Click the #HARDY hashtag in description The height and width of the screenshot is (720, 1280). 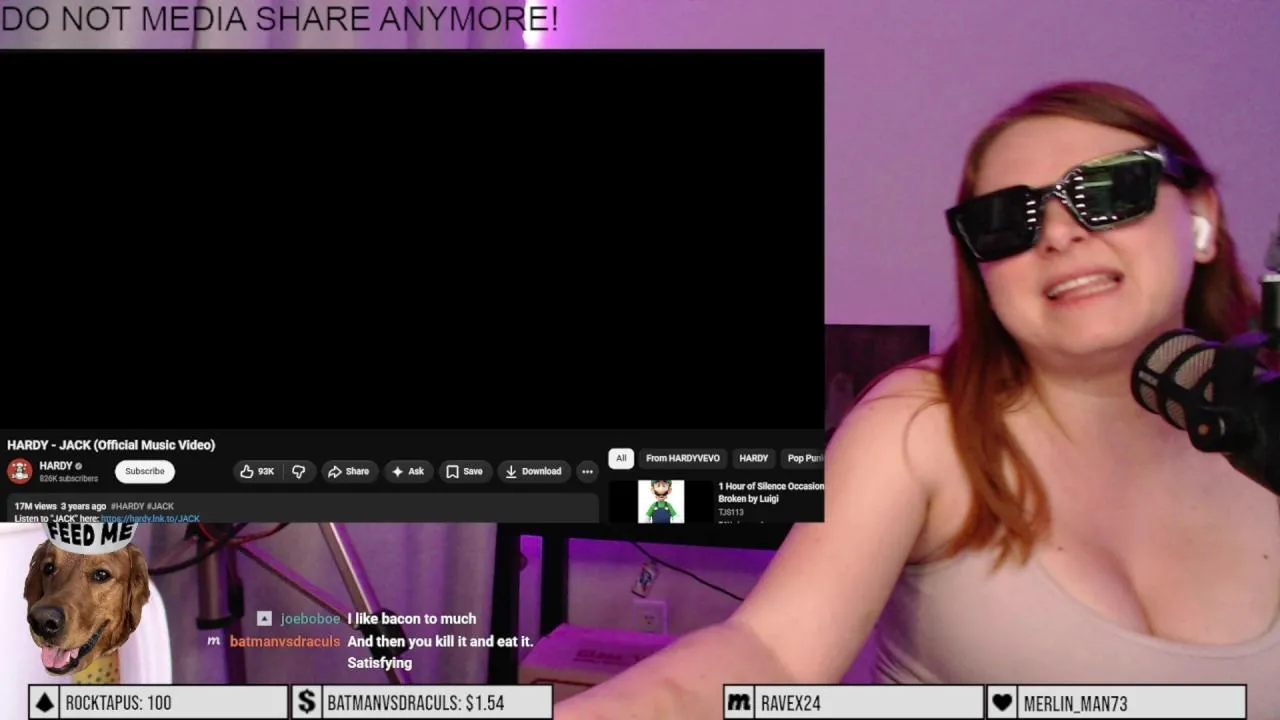pyautogui.click(x=127, y=506)
